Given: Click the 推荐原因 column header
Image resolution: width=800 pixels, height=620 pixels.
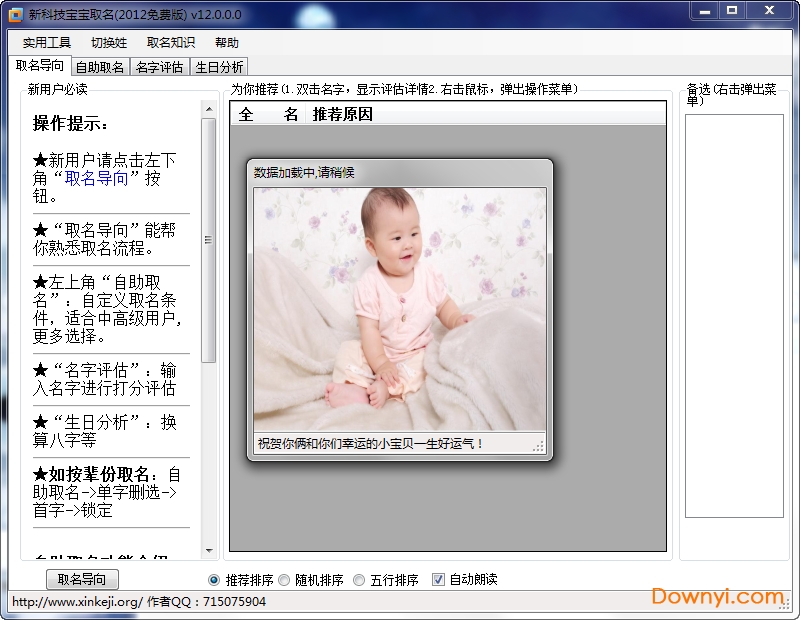Looking at the screenshot, I should [342, 114].
